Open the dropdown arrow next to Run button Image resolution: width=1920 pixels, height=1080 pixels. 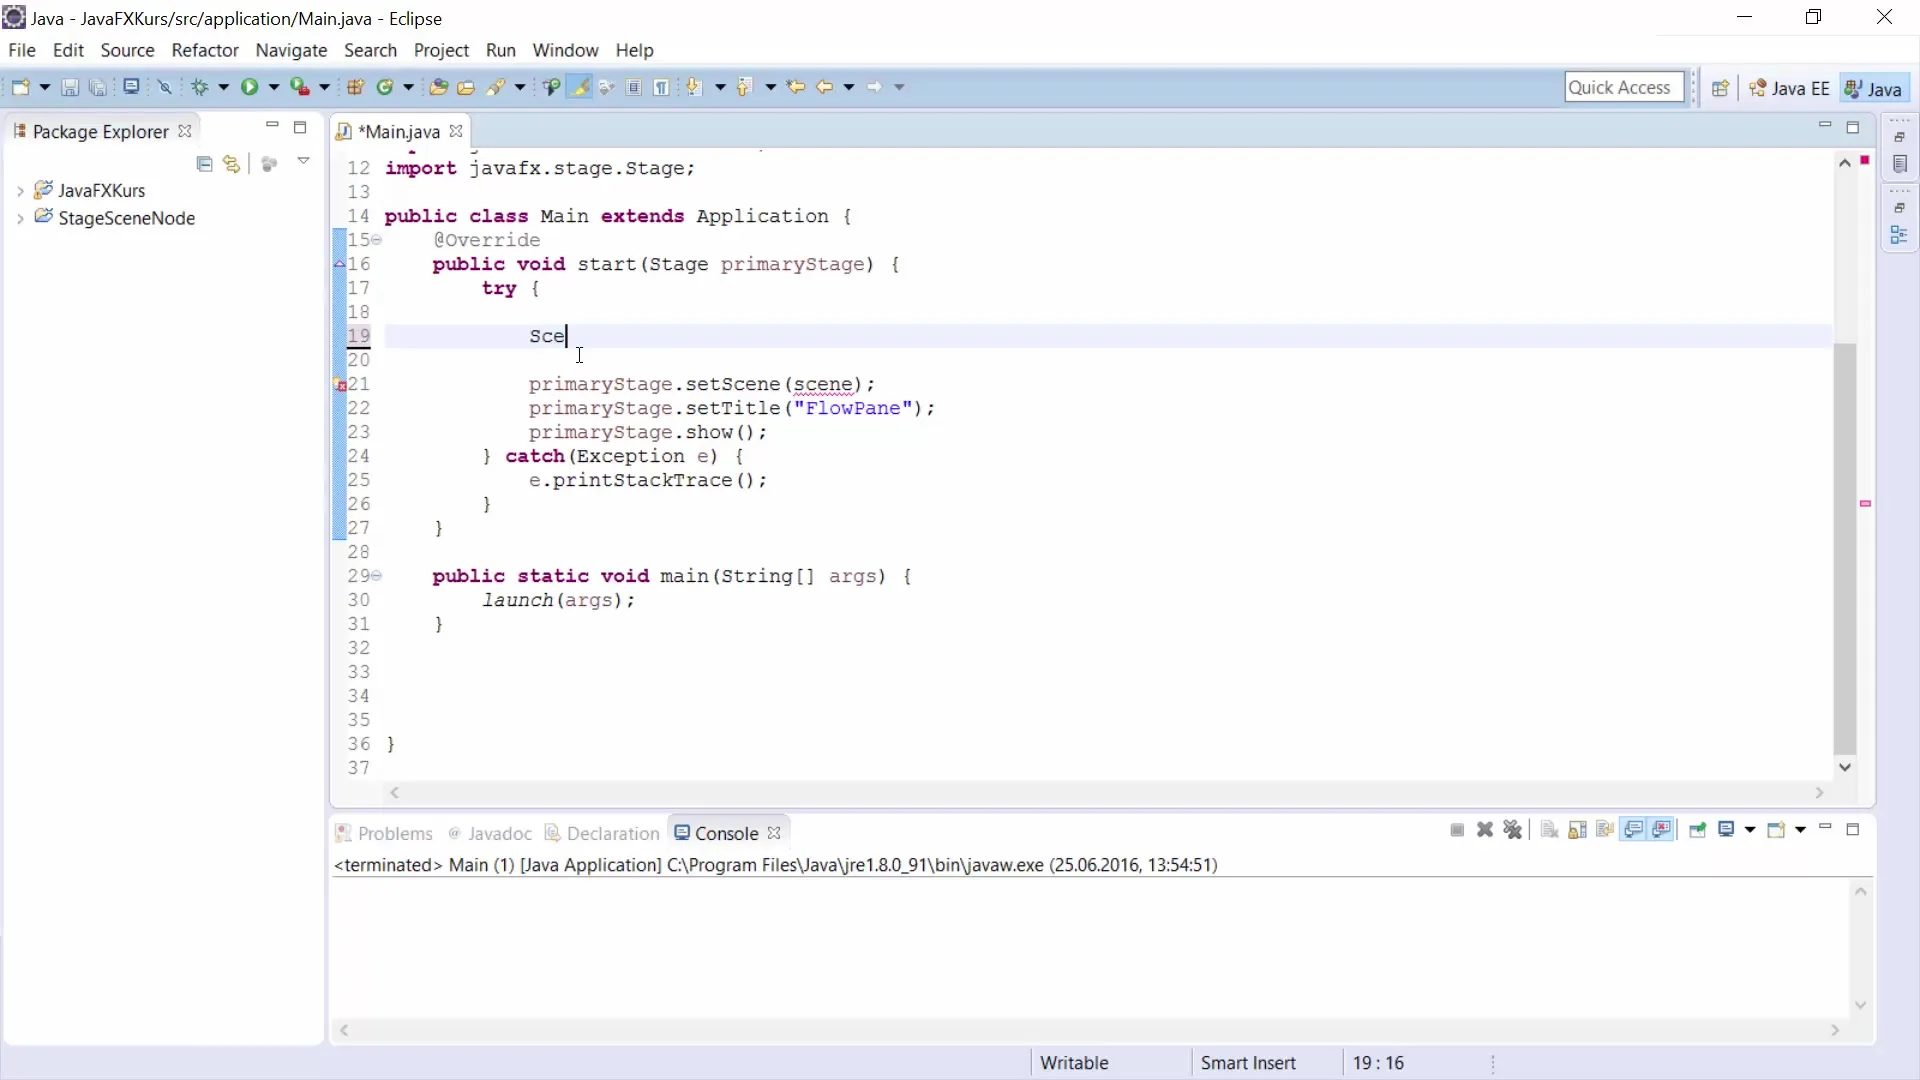273,87
